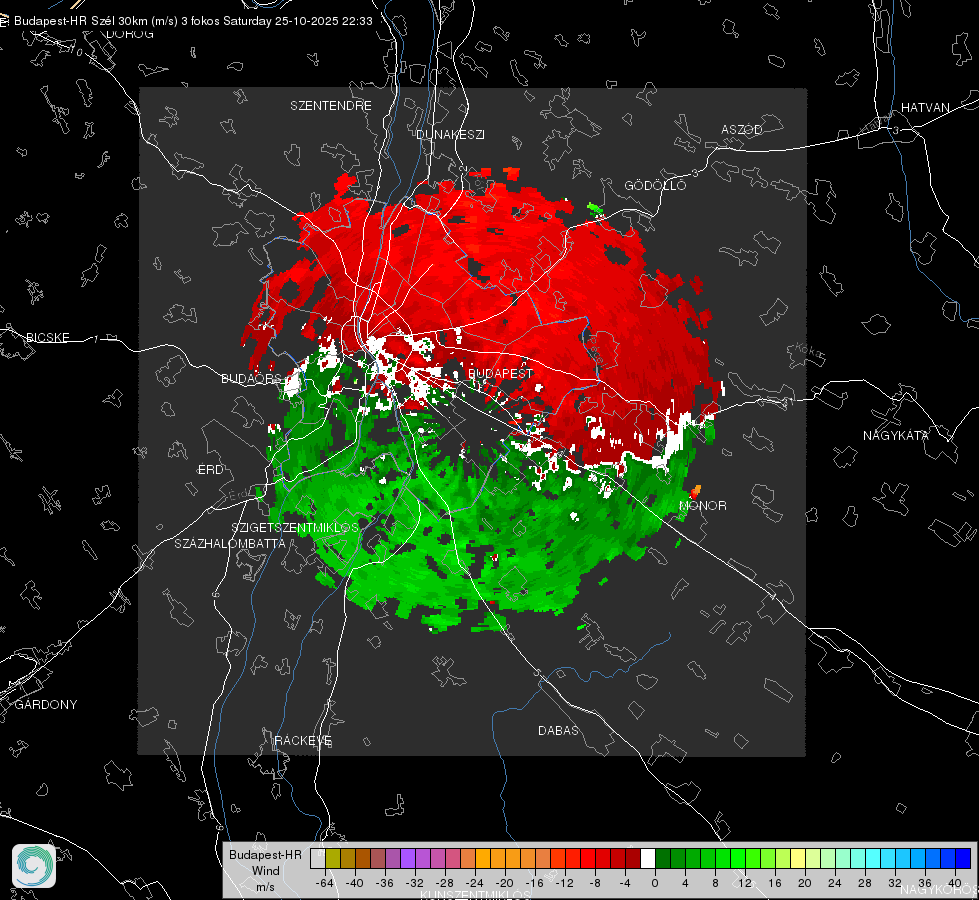Click the '-24' legend scale value
979x900 pixels.
coord(475,883)
